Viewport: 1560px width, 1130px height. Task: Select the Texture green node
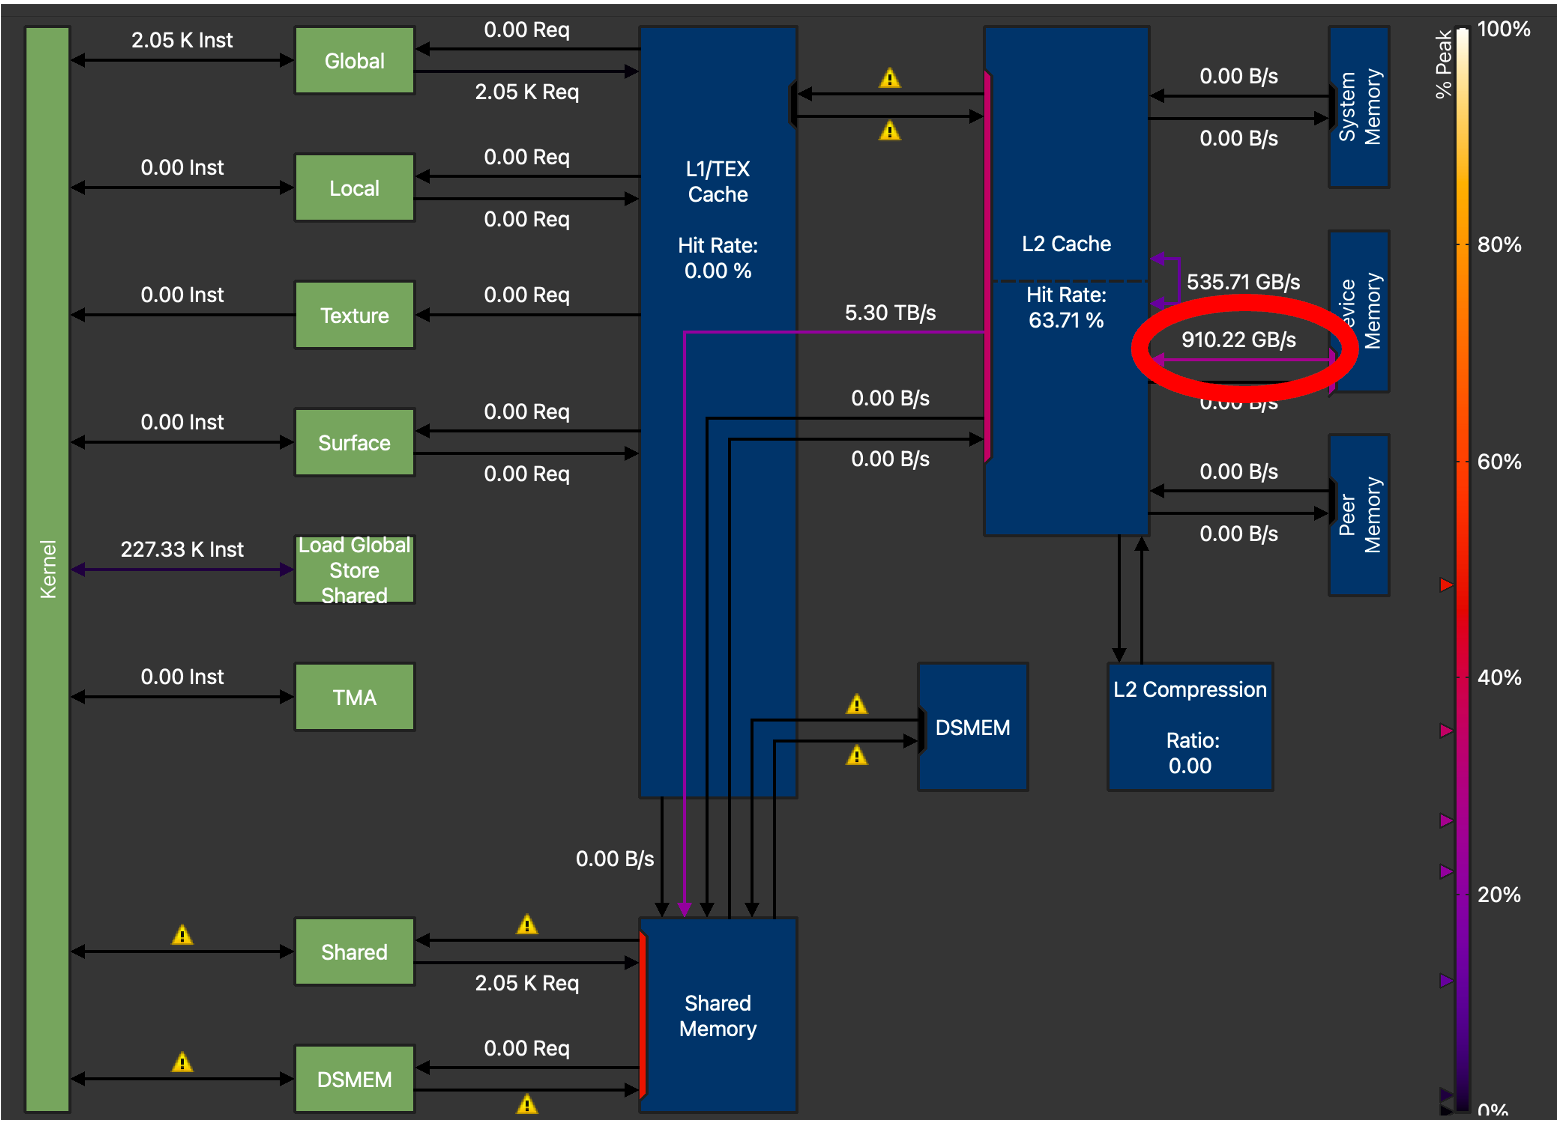354,315
